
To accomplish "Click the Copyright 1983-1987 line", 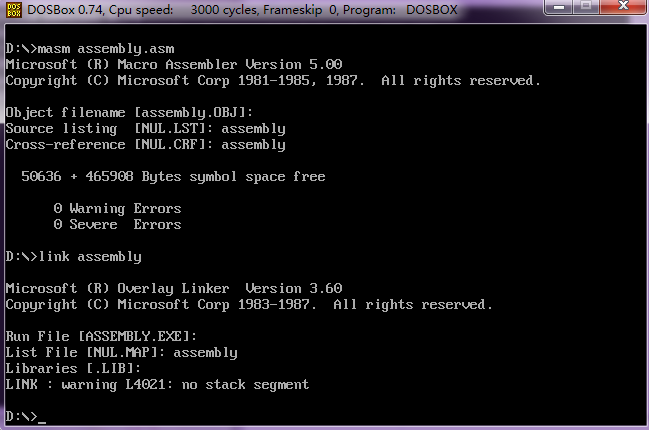I will pos(249,305).
